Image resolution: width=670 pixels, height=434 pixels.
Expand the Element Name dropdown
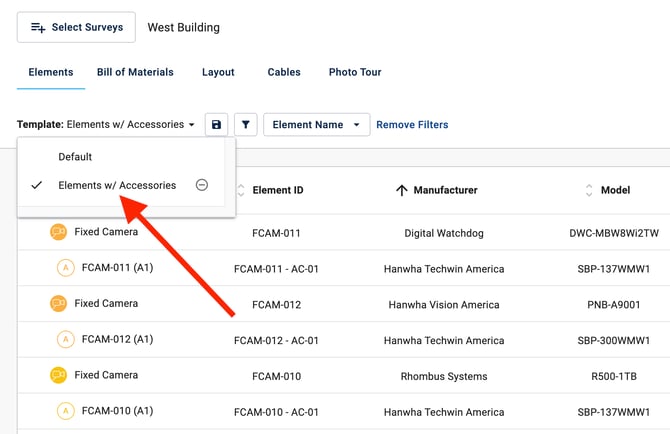316,125
